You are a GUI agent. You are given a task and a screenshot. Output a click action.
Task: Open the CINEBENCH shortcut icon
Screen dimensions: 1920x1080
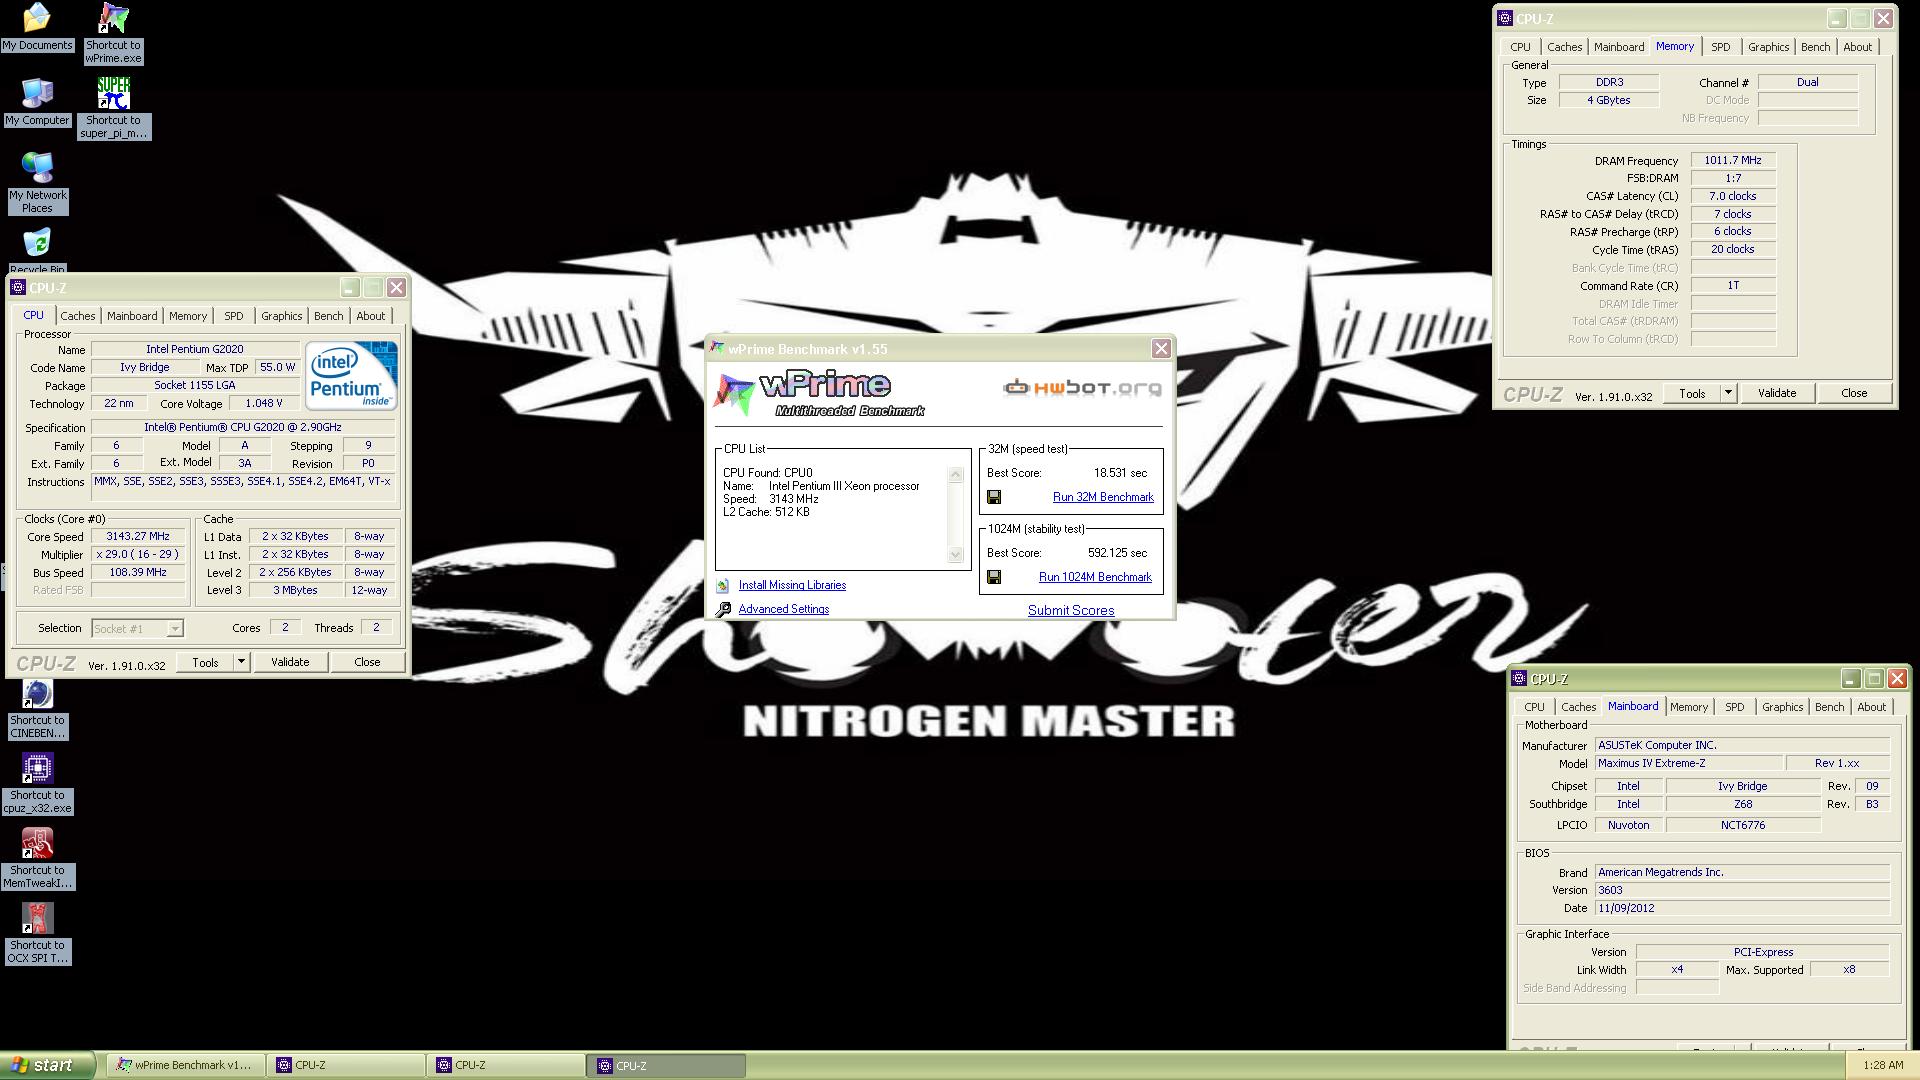pos(37,693)
